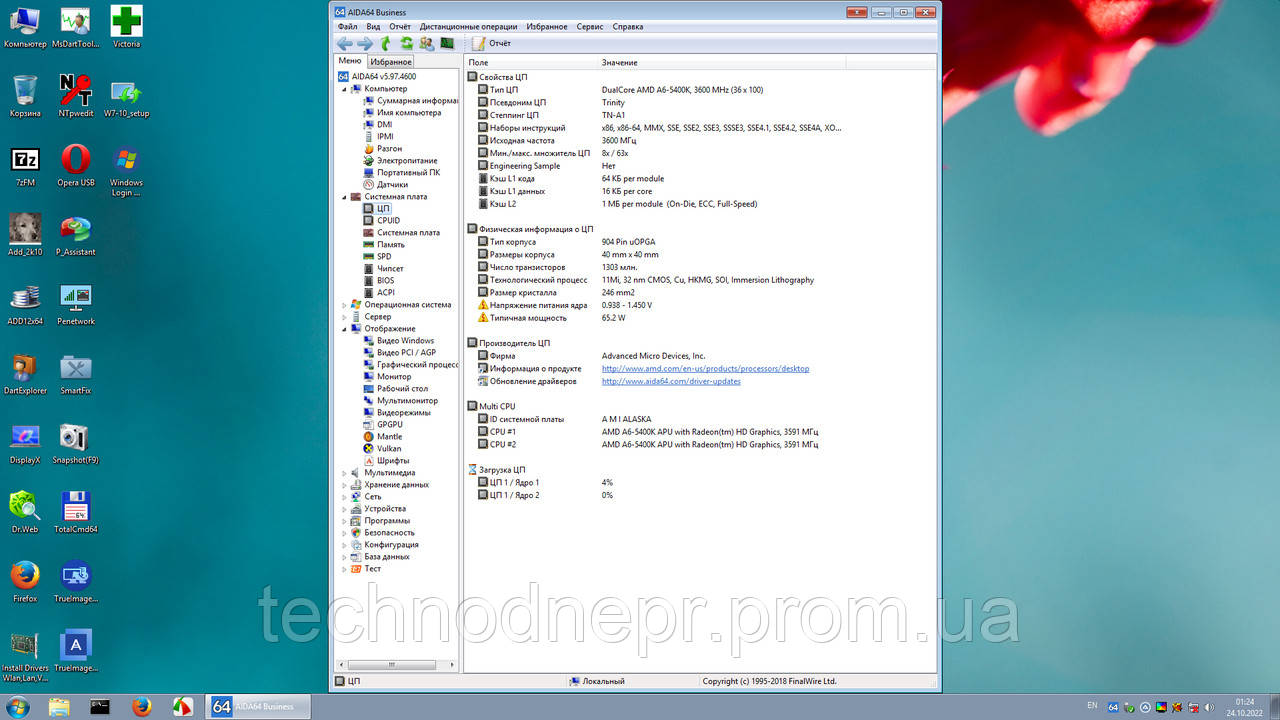Click the green Up arrow toolbar icon
Viewport: 1280px width, 720px height.
[386, 44]
